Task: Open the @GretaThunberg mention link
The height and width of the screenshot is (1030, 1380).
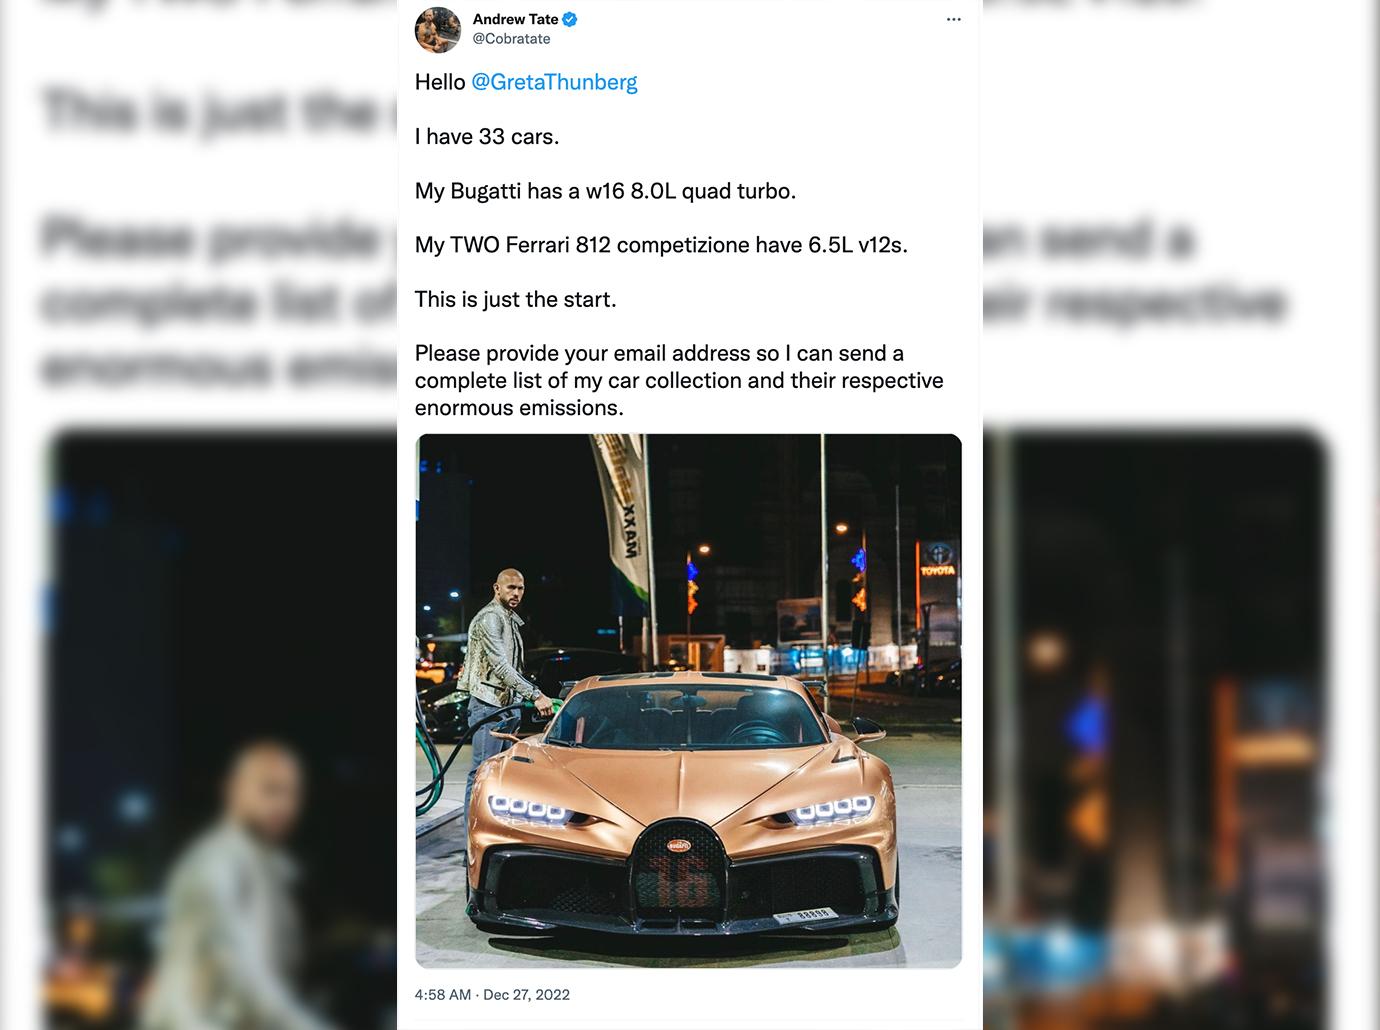Action: pyautogui.click(x=554, y=82)
